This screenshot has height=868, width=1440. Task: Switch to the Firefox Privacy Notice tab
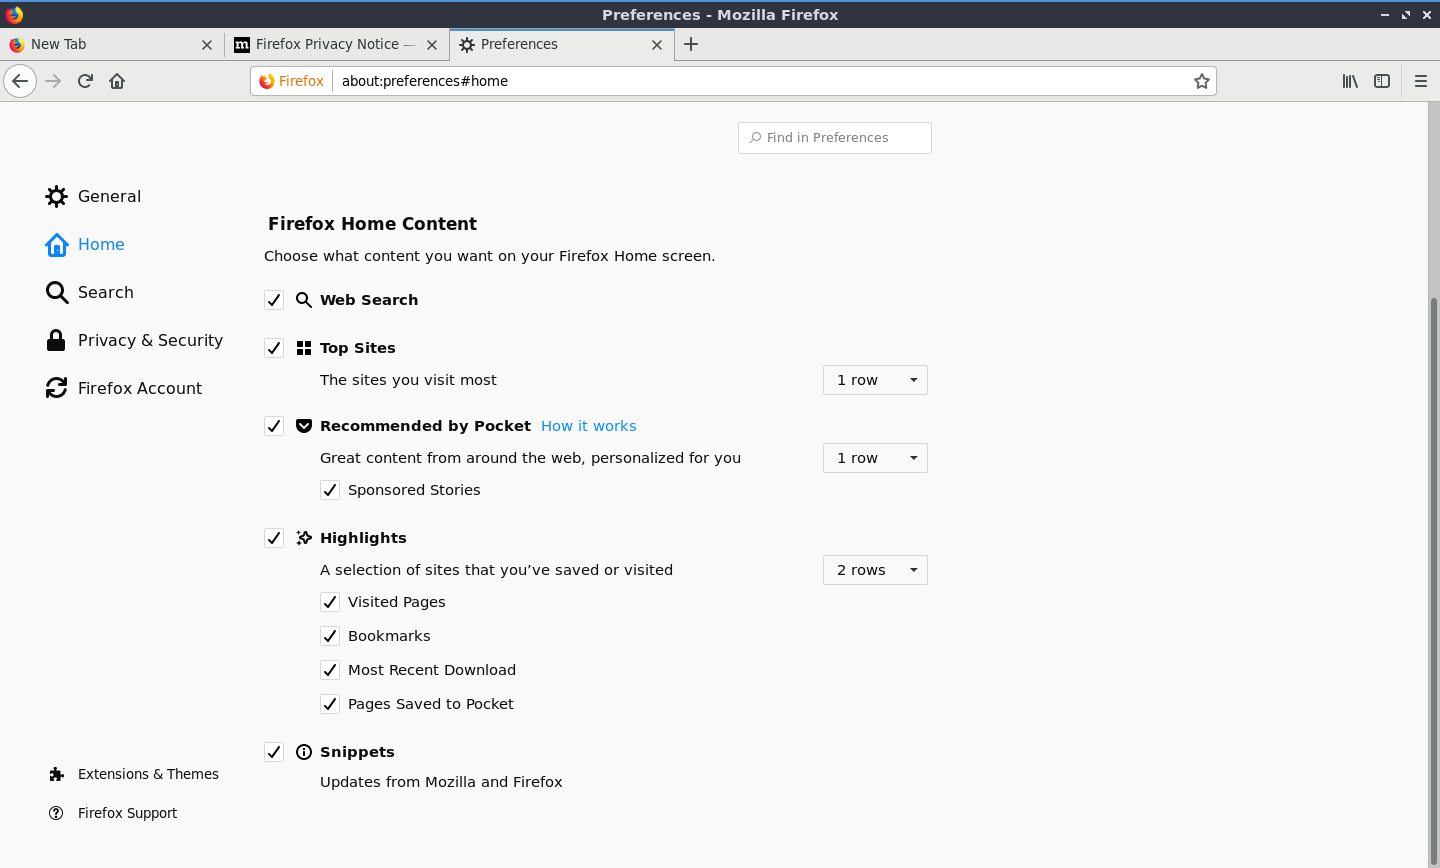point(327,44)
